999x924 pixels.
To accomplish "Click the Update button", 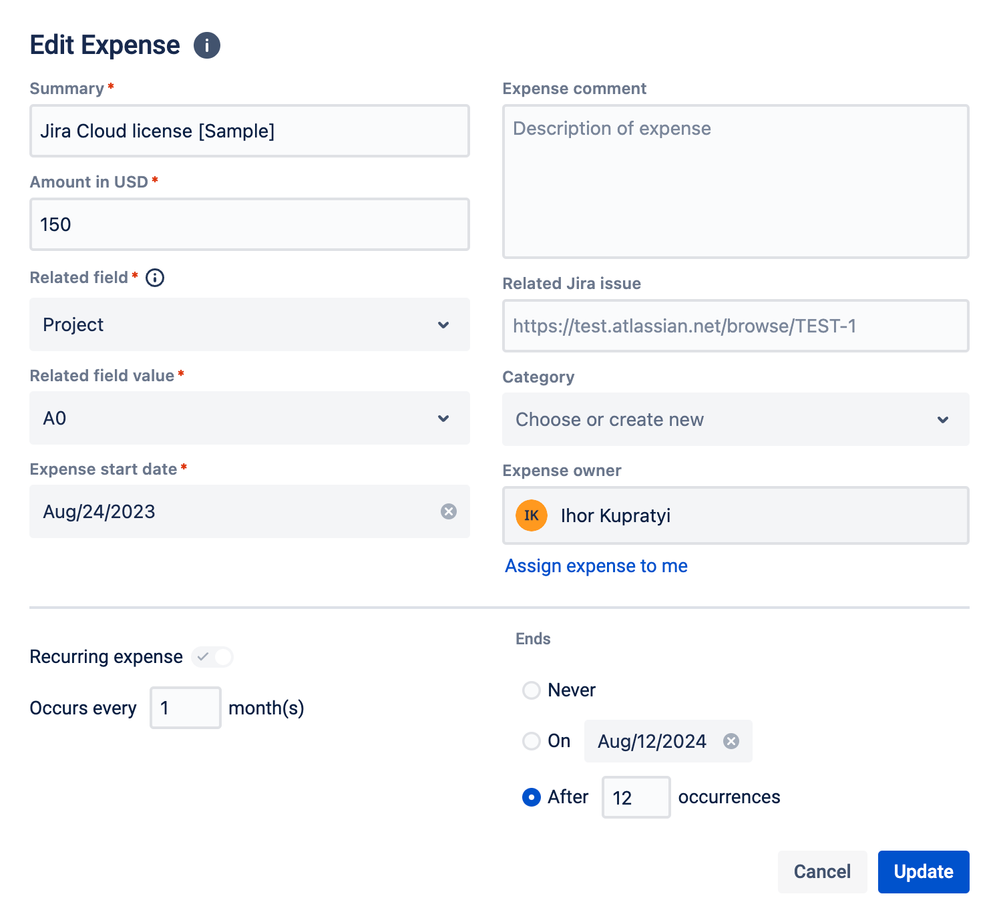I will [x=923, y=872].
